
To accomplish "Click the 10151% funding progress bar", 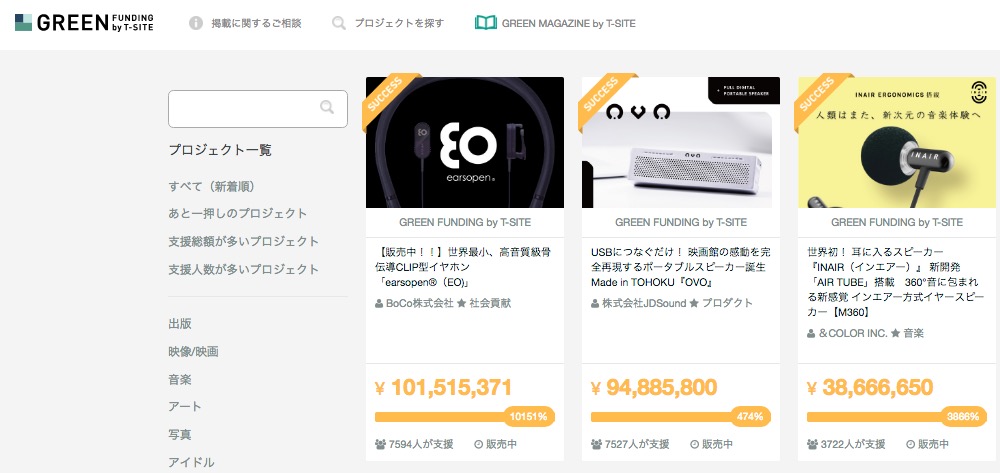I will 464,417.
